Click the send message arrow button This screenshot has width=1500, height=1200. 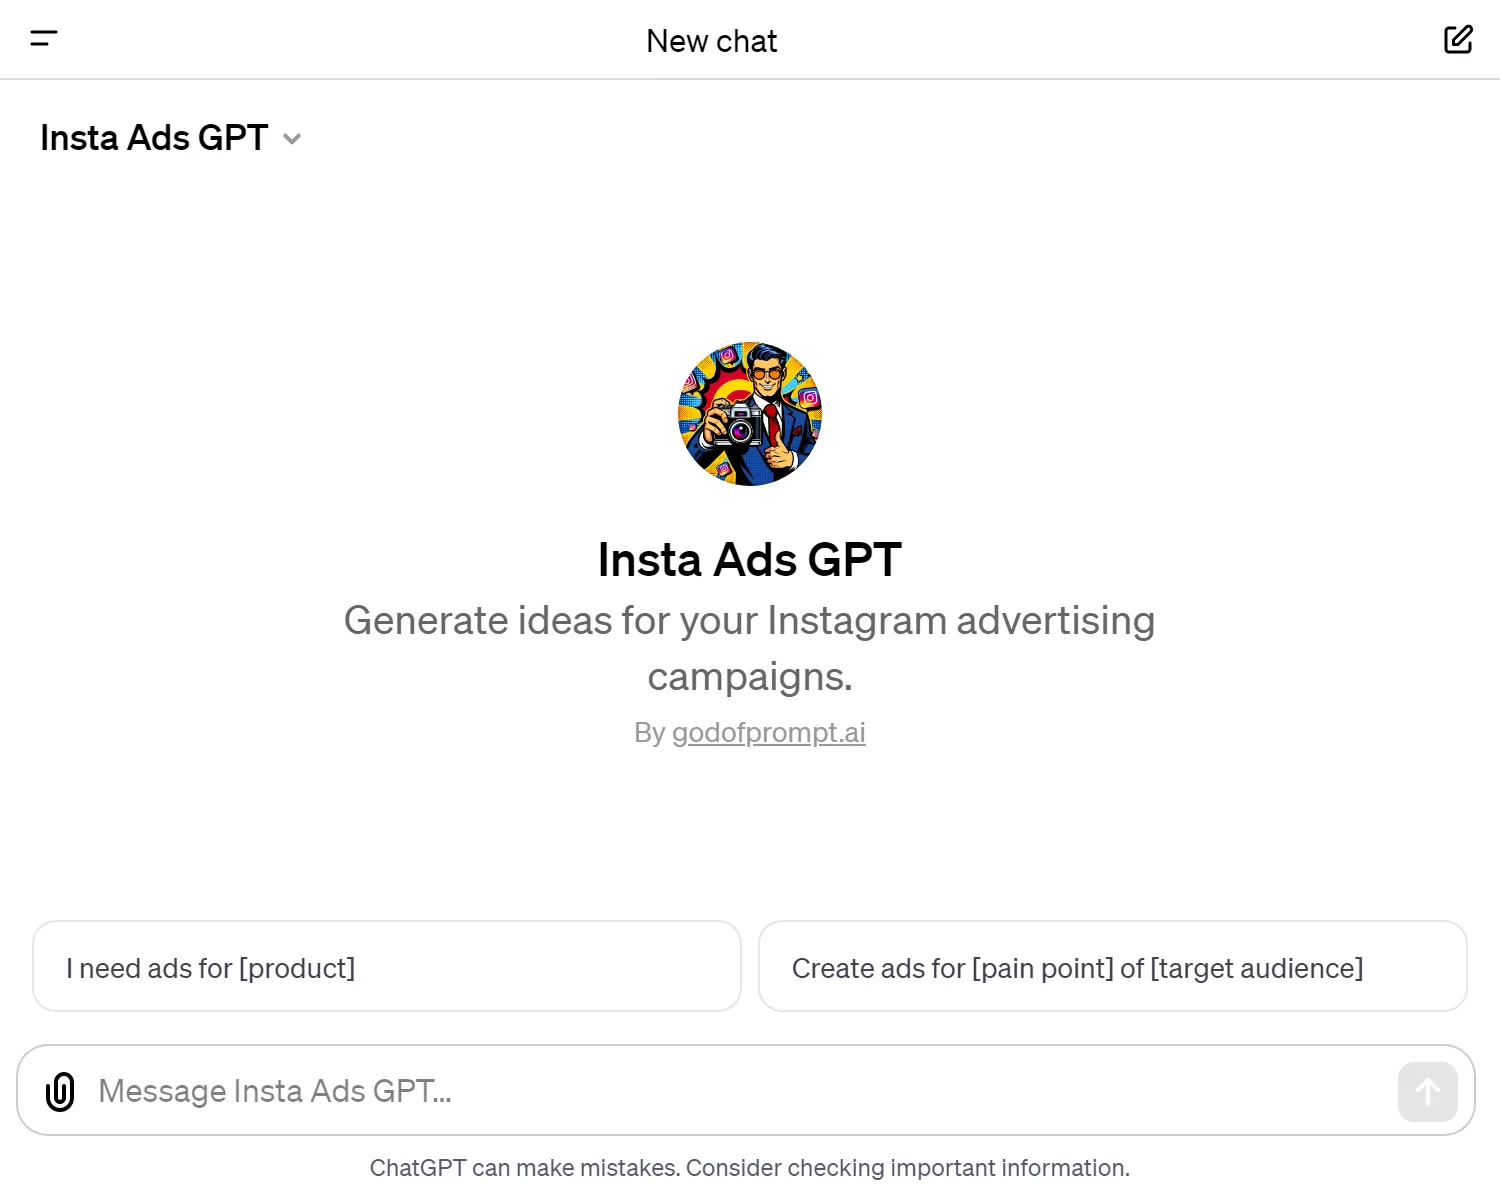click(1427, 1091)
